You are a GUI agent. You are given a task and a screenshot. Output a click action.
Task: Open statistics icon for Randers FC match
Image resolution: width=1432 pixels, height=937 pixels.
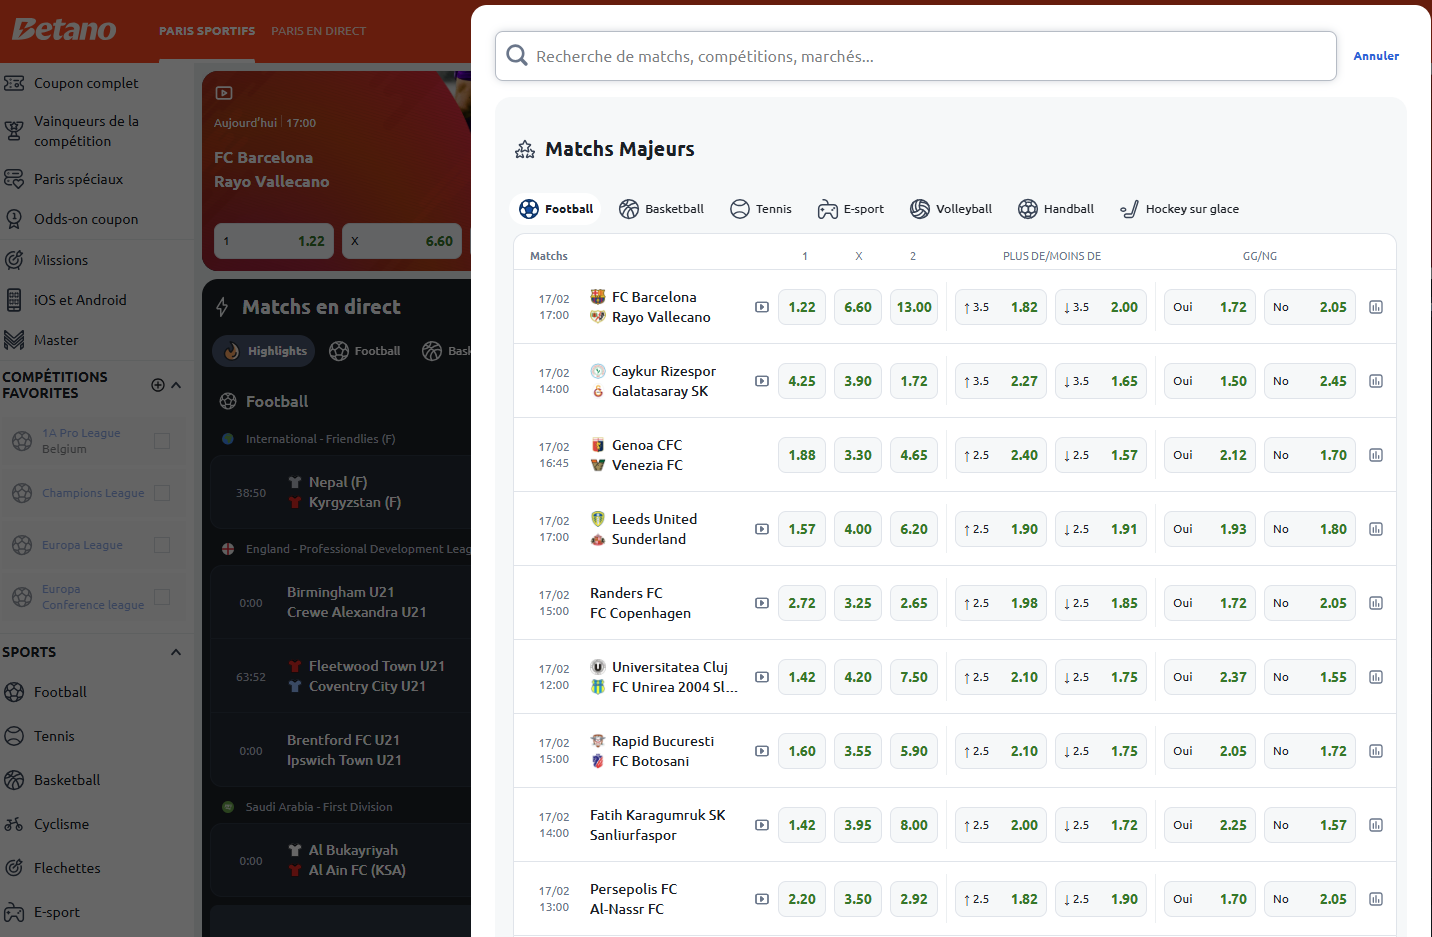1376,603
